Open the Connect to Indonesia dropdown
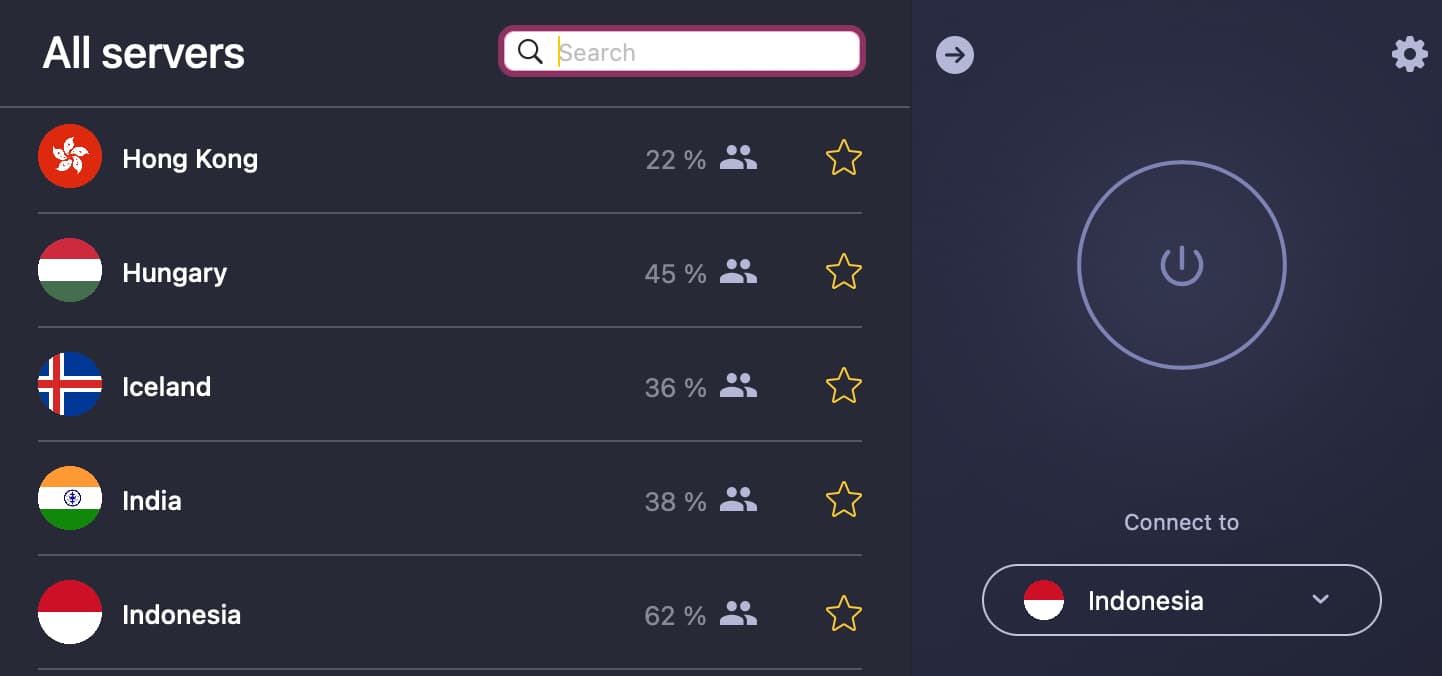 (1182, 600)
